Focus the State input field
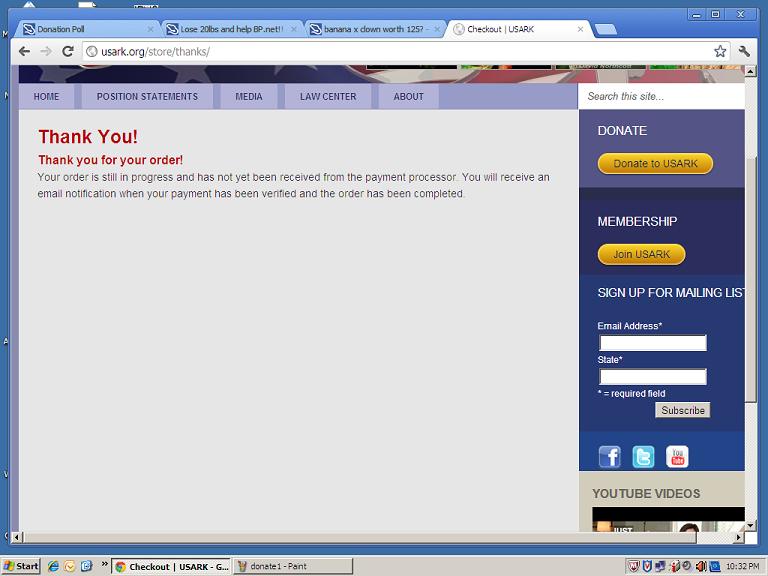 pyautogui.click(x=653, y=377)
